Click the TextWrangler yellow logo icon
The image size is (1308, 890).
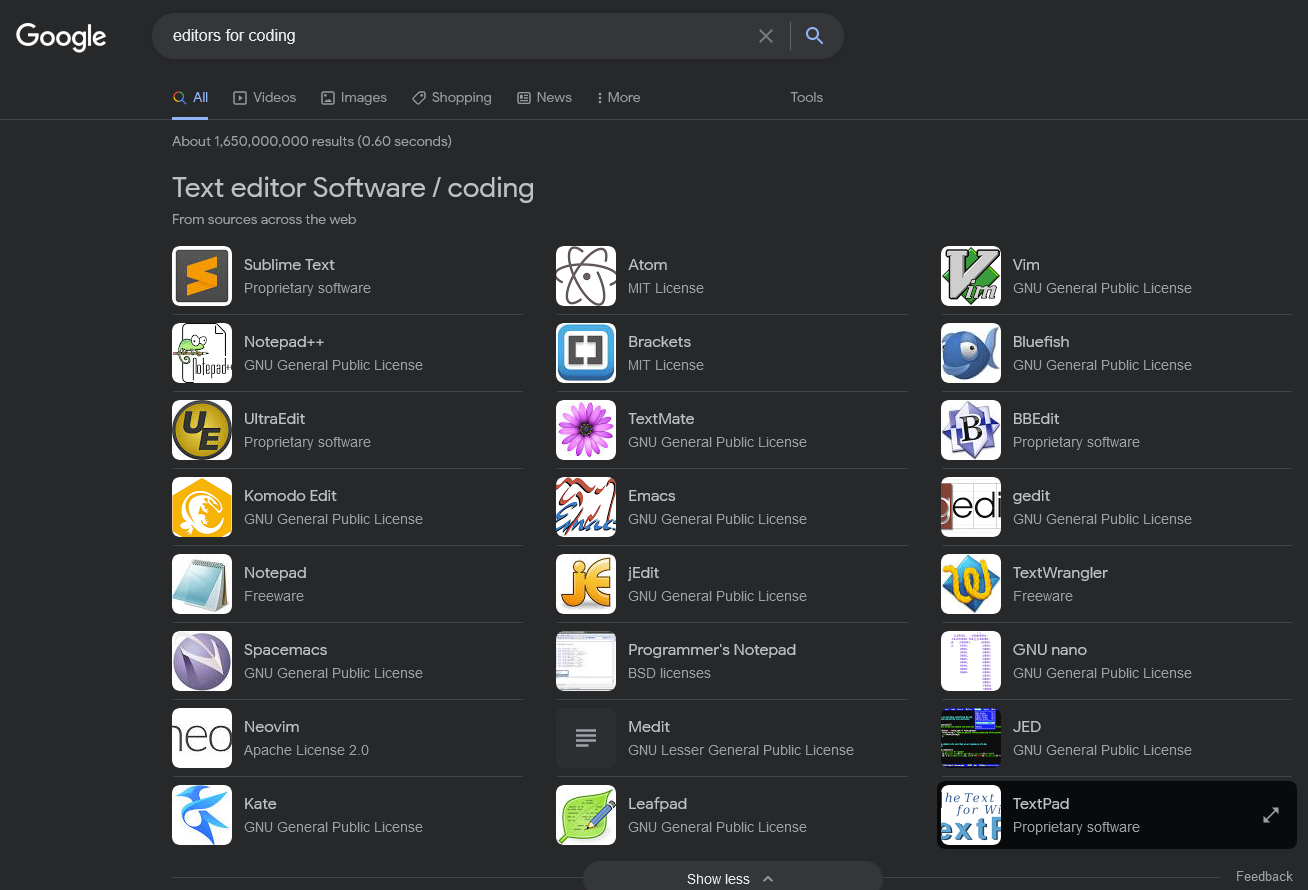coord(971,584)
